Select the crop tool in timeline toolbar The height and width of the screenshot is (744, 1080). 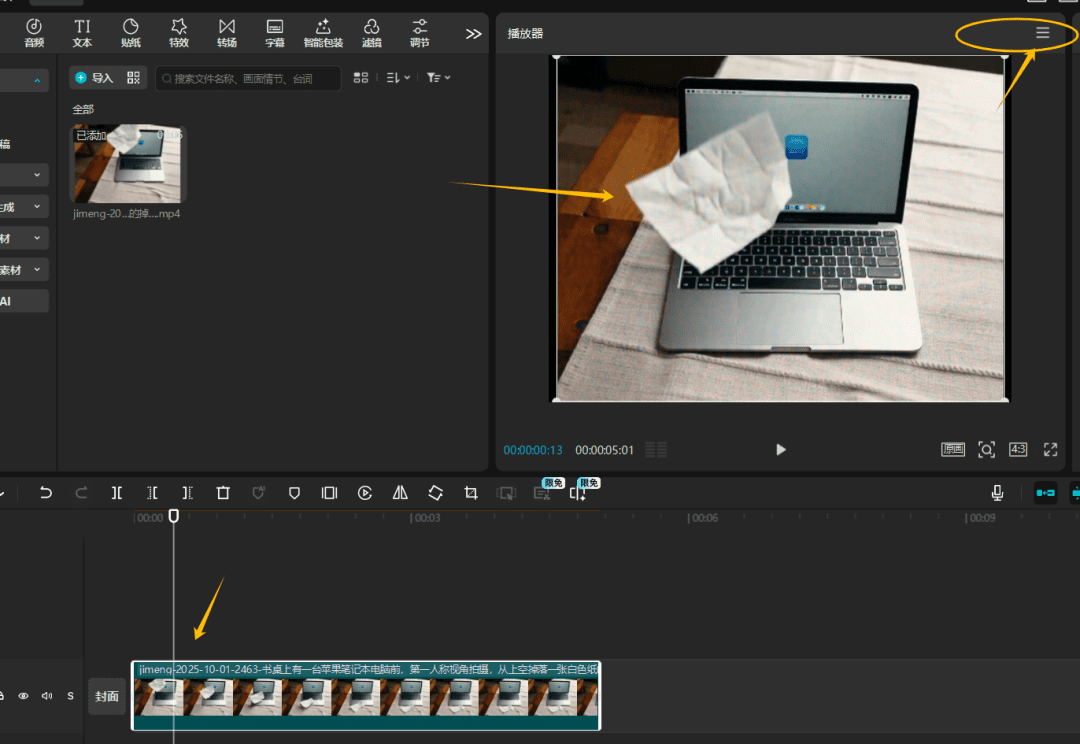[x=471, y=493]
